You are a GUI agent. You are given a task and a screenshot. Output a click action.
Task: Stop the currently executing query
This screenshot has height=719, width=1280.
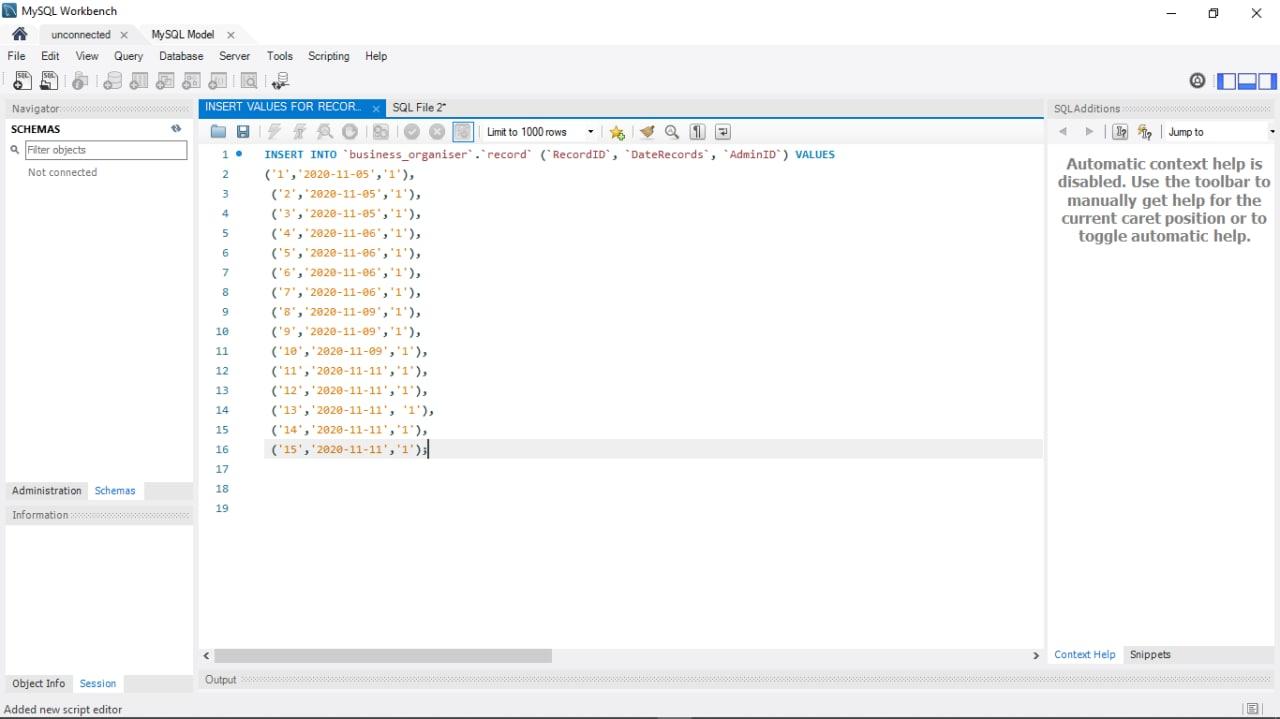click(x=349, y=131)
